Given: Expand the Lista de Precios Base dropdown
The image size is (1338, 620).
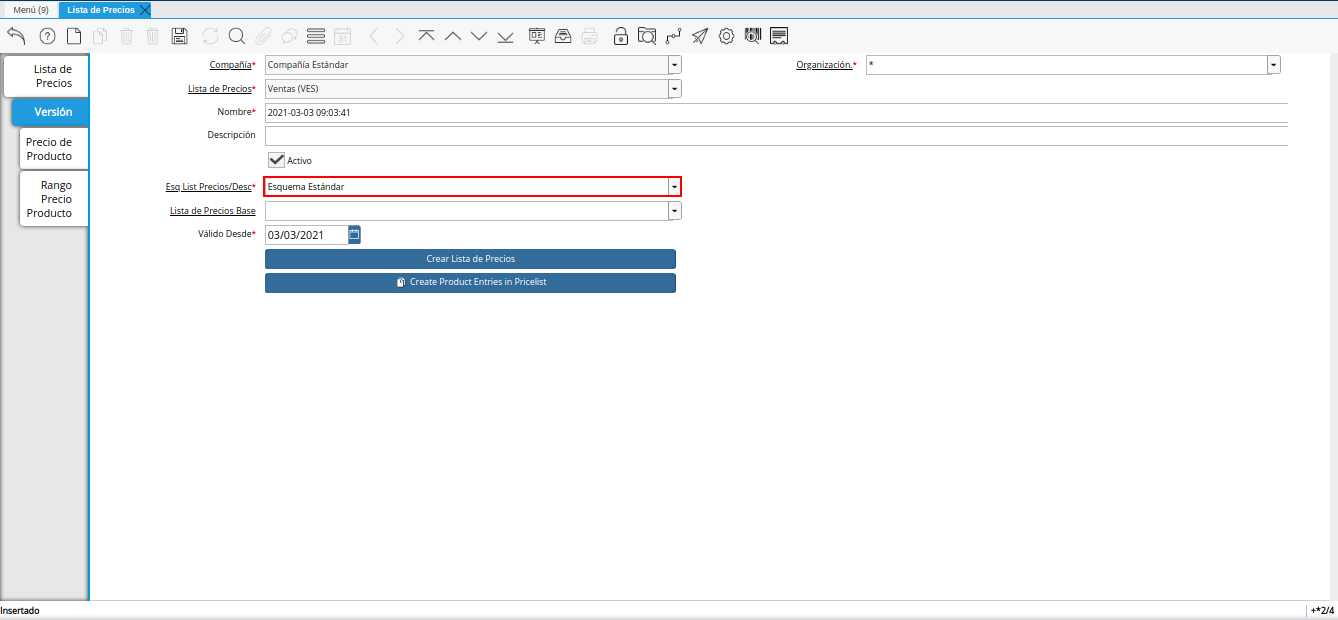Looking at the screenshot, I should (x=674, y=211).
